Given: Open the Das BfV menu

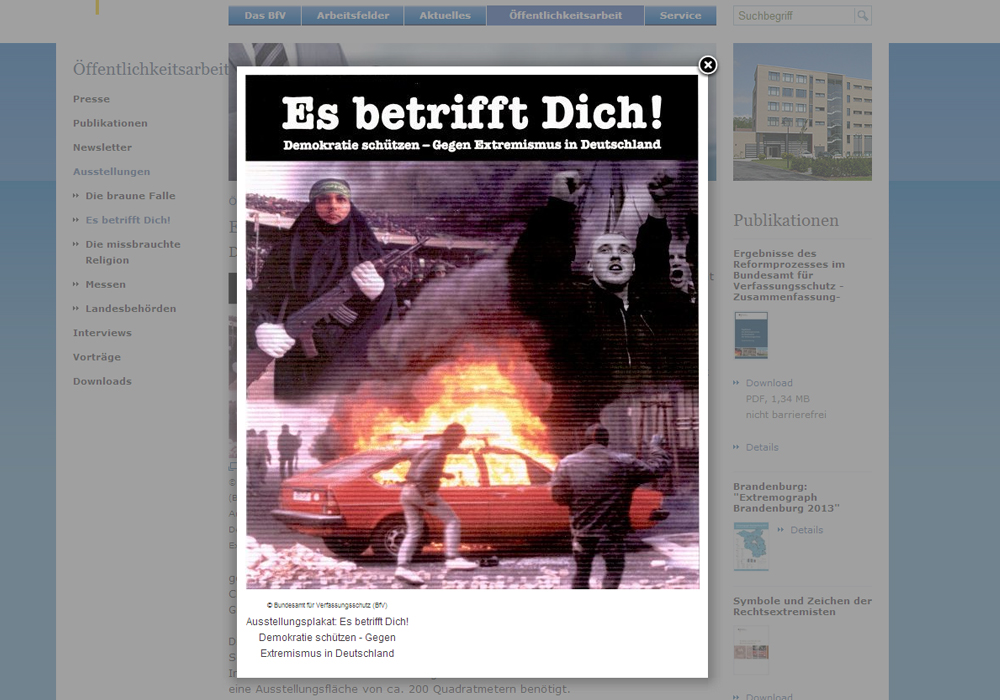Looking at the screenshot, I should point(266,16).
